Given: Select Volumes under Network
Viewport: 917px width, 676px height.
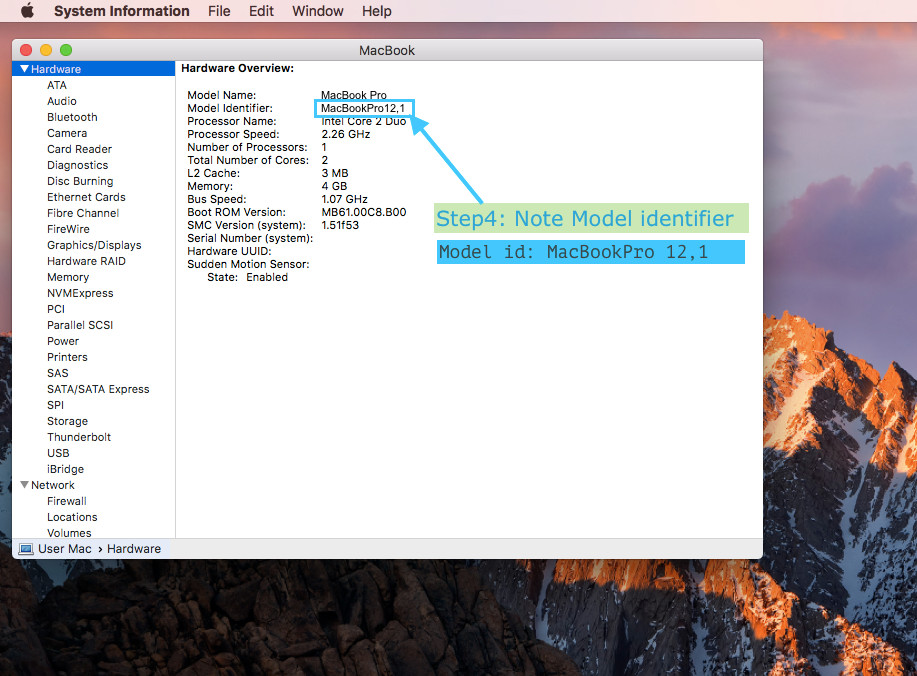Looking at the screenshot, I should (69, 533).
